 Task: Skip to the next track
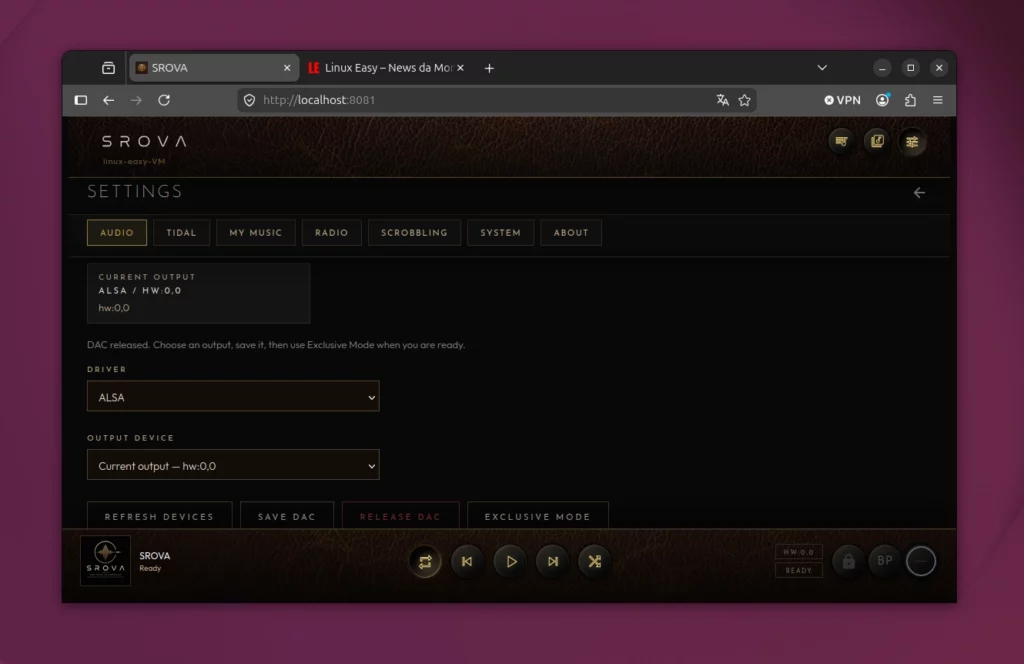(553, 561)
